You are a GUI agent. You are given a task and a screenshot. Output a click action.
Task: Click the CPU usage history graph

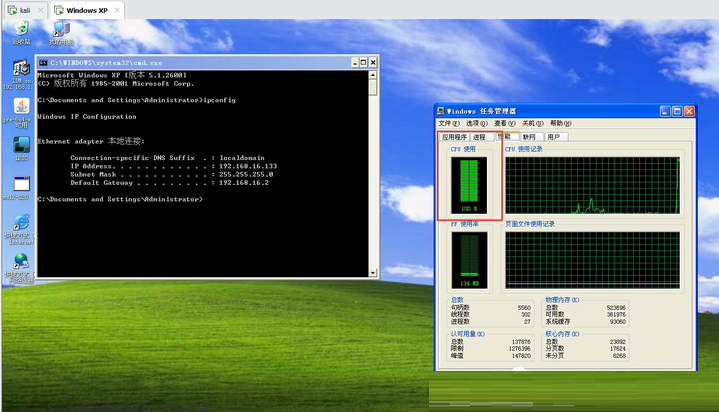(x=592, y=185)
